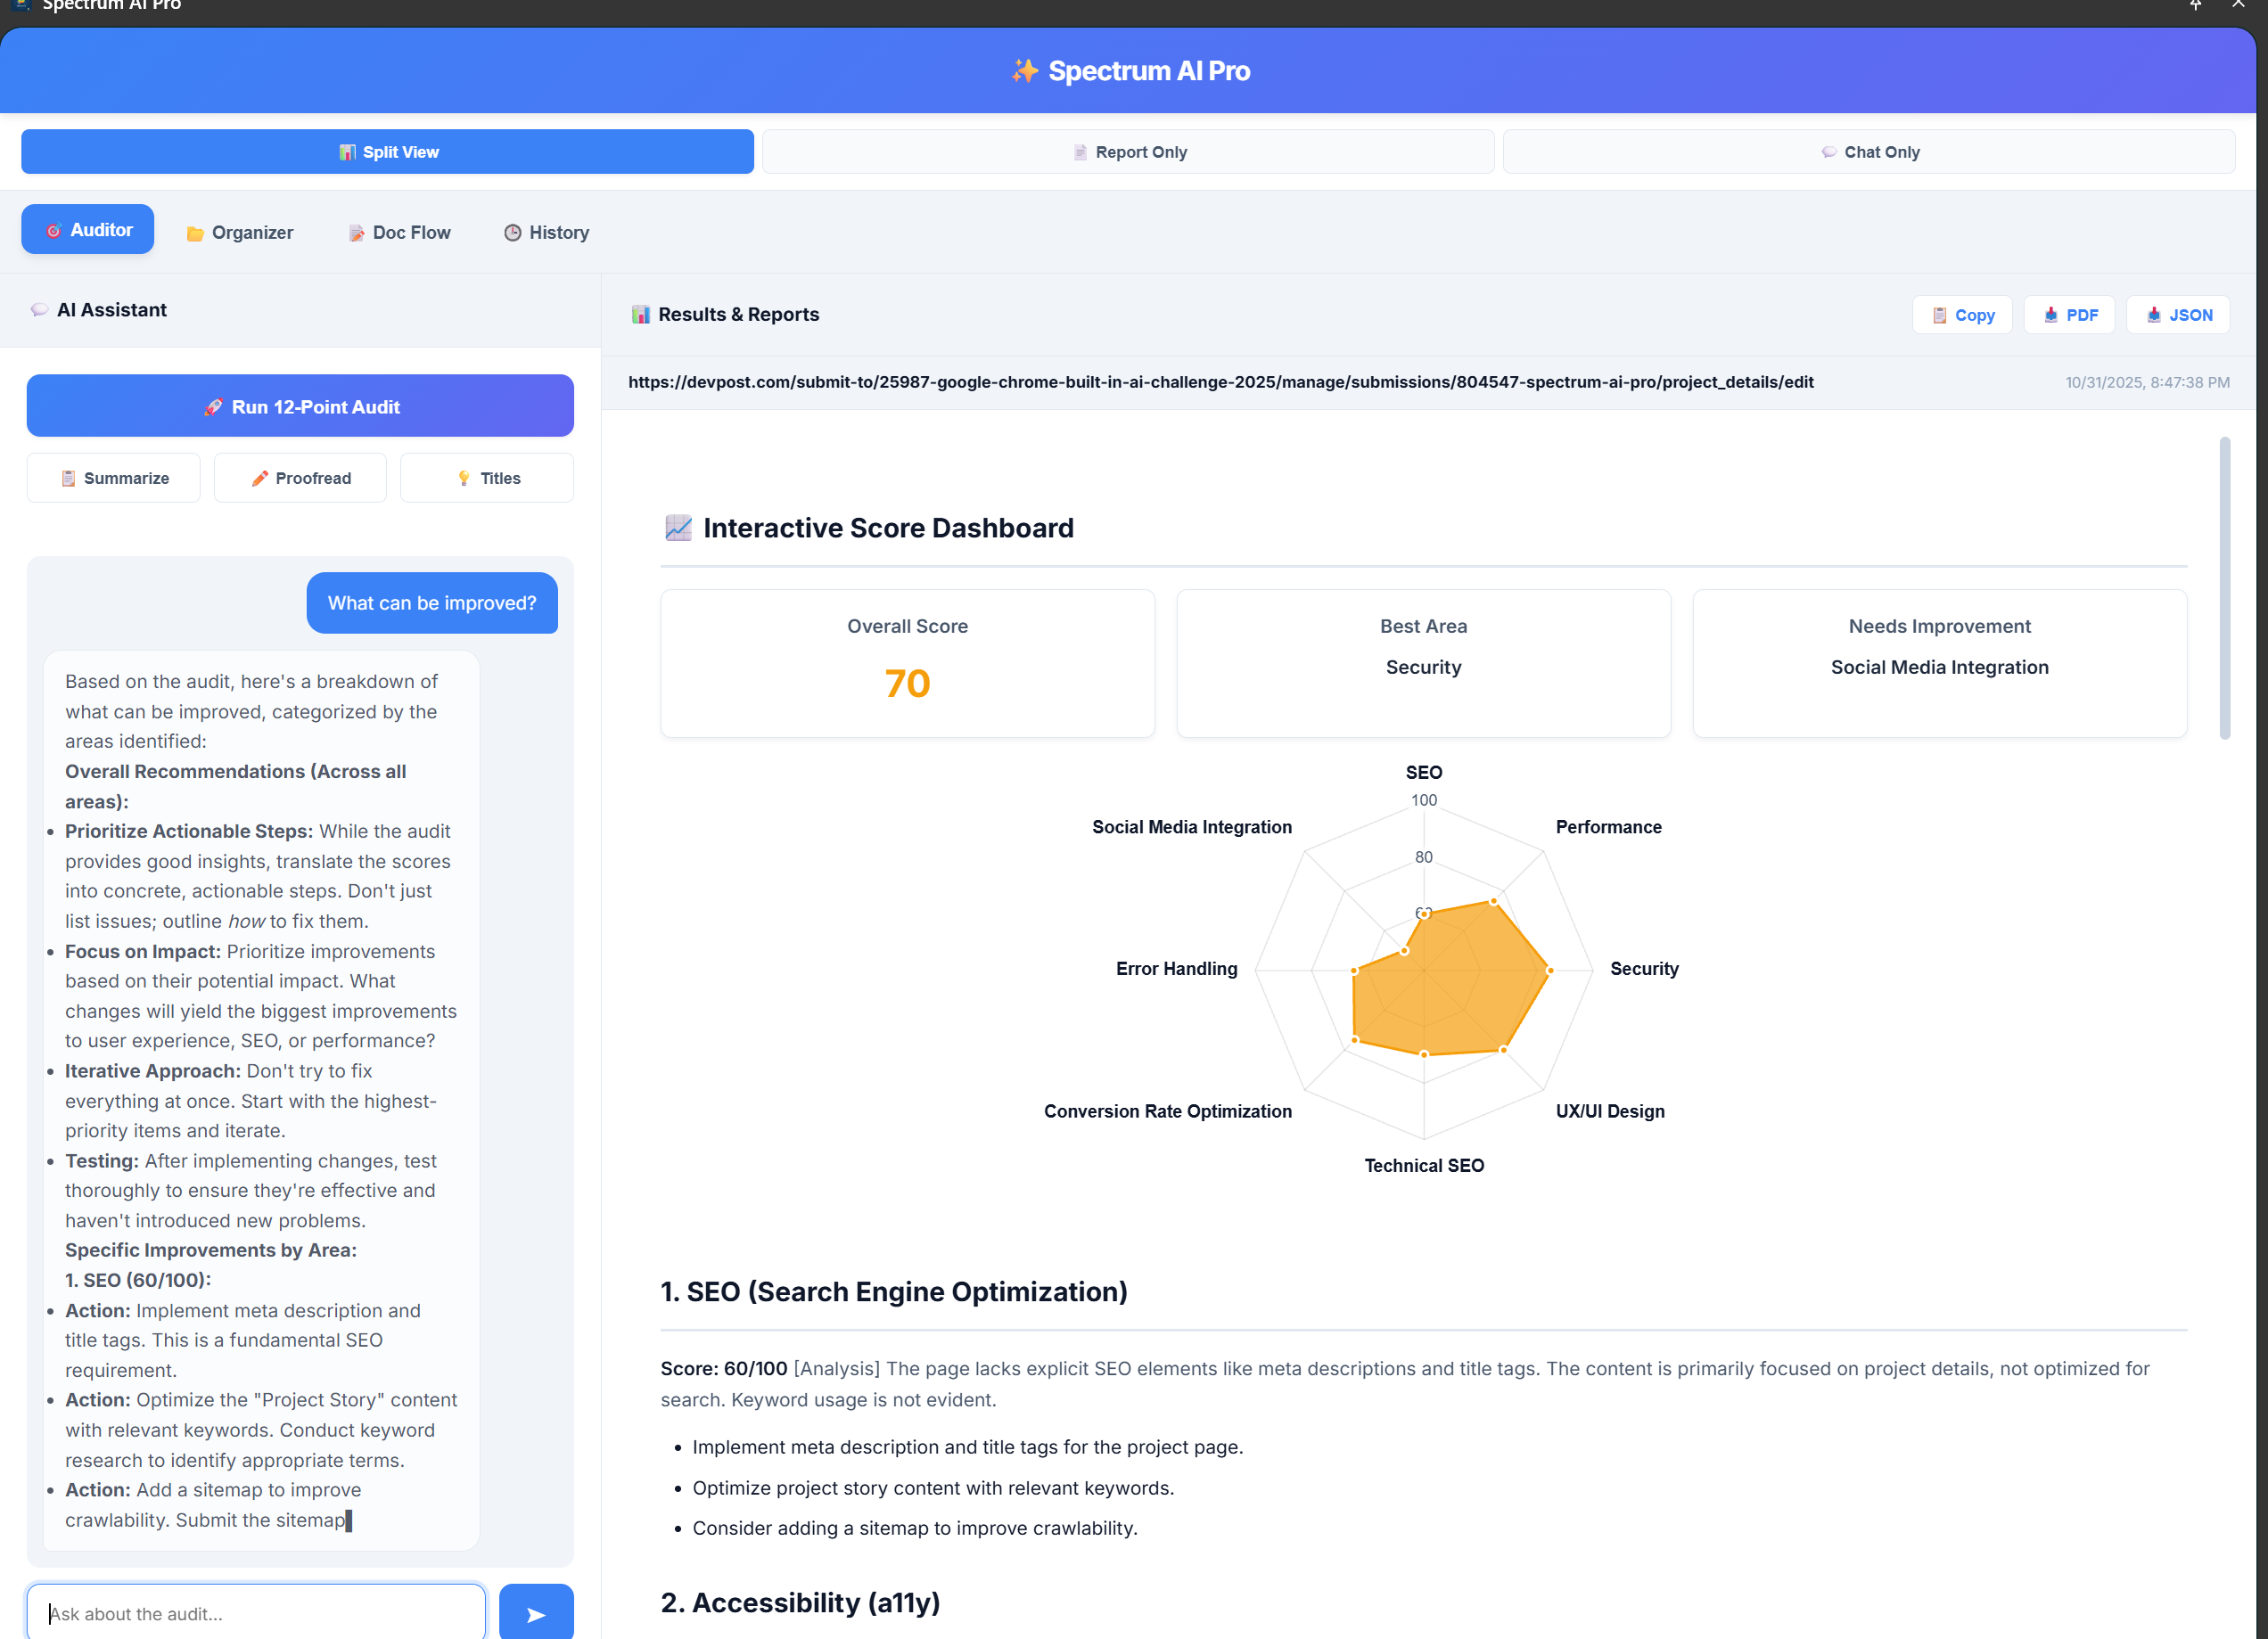This screenshot has height=1639, width=2268.
Task: Click the Summarize document icon button
Action: (113, 478)
